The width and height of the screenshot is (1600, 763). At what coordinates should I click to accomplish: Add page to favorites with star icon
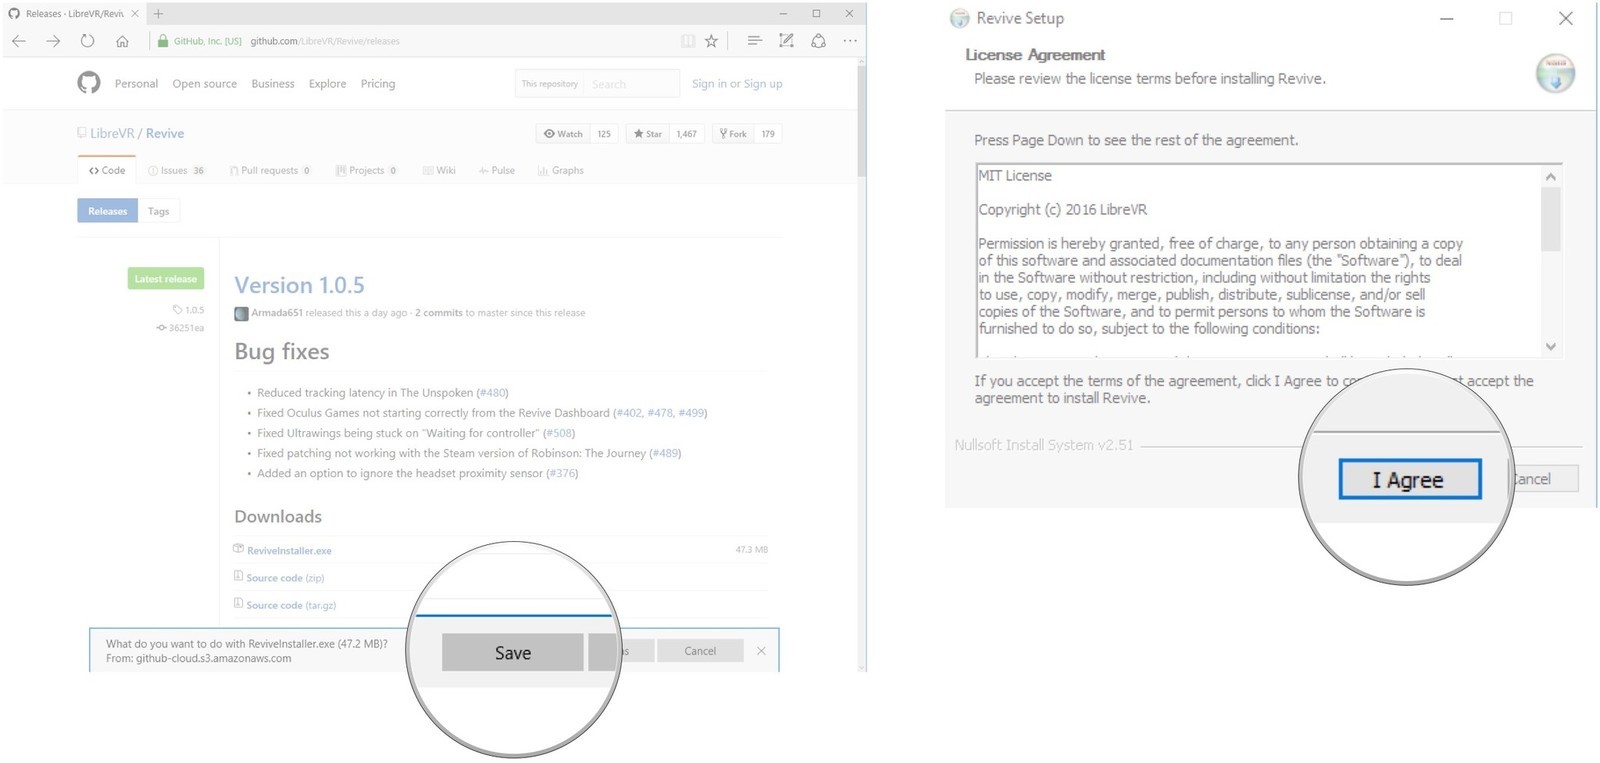711,41
